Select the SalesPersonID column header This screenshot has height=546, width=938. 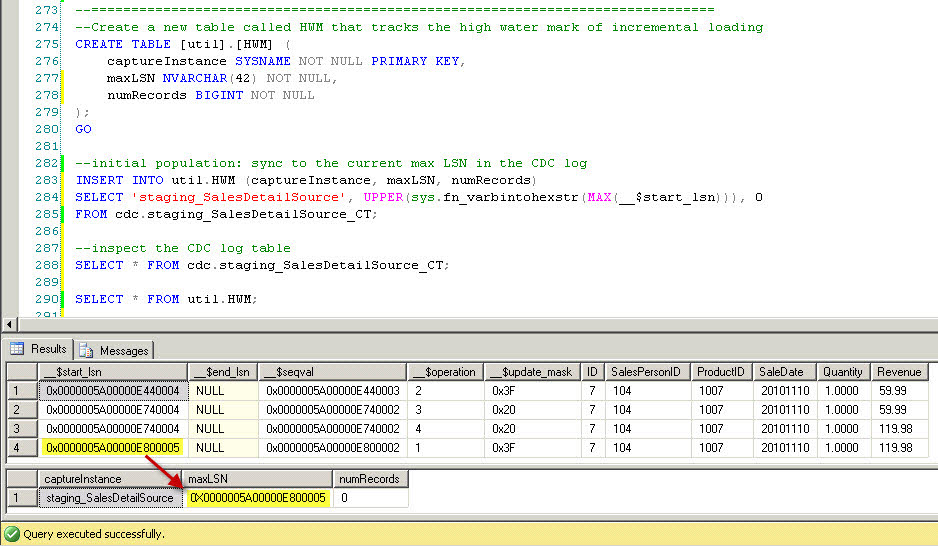[x=646, y=372]
